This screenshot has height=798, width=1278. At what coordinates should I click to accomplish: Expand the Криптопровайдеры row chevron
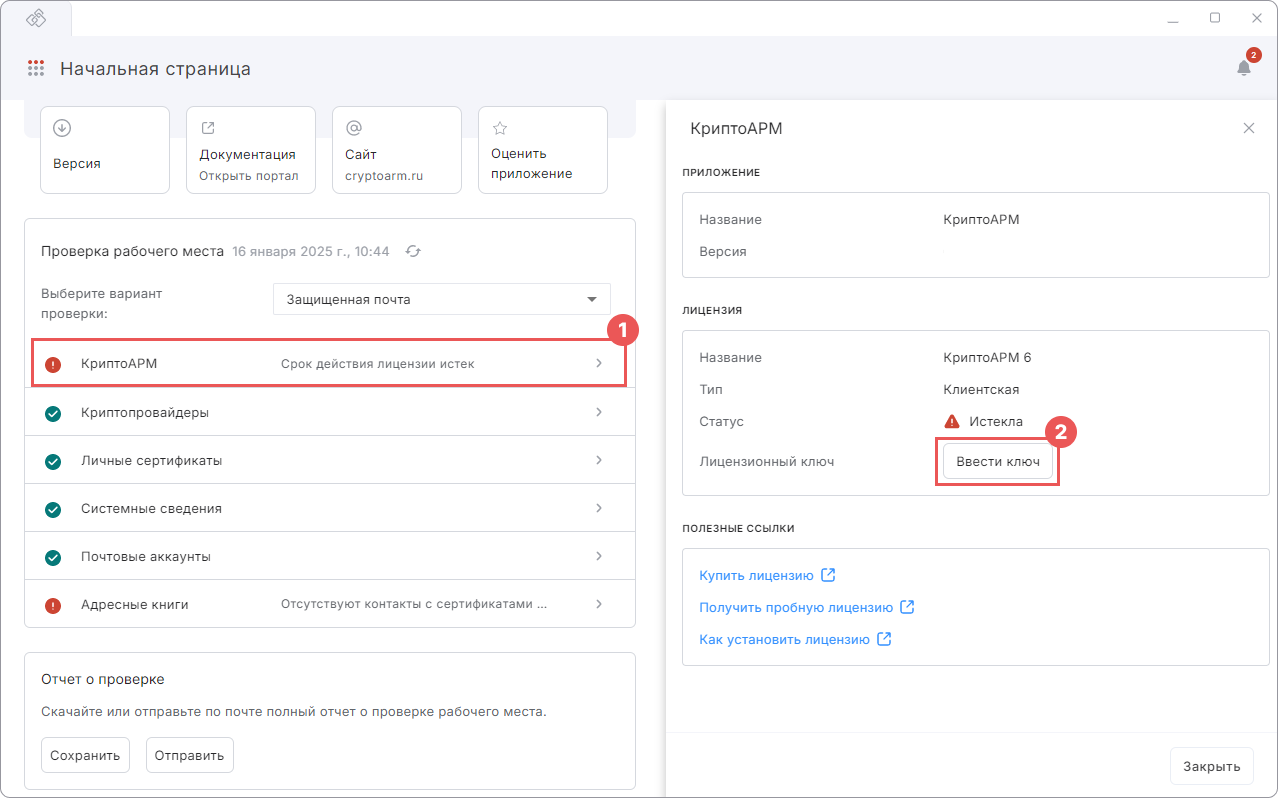[x=599, y=412]
